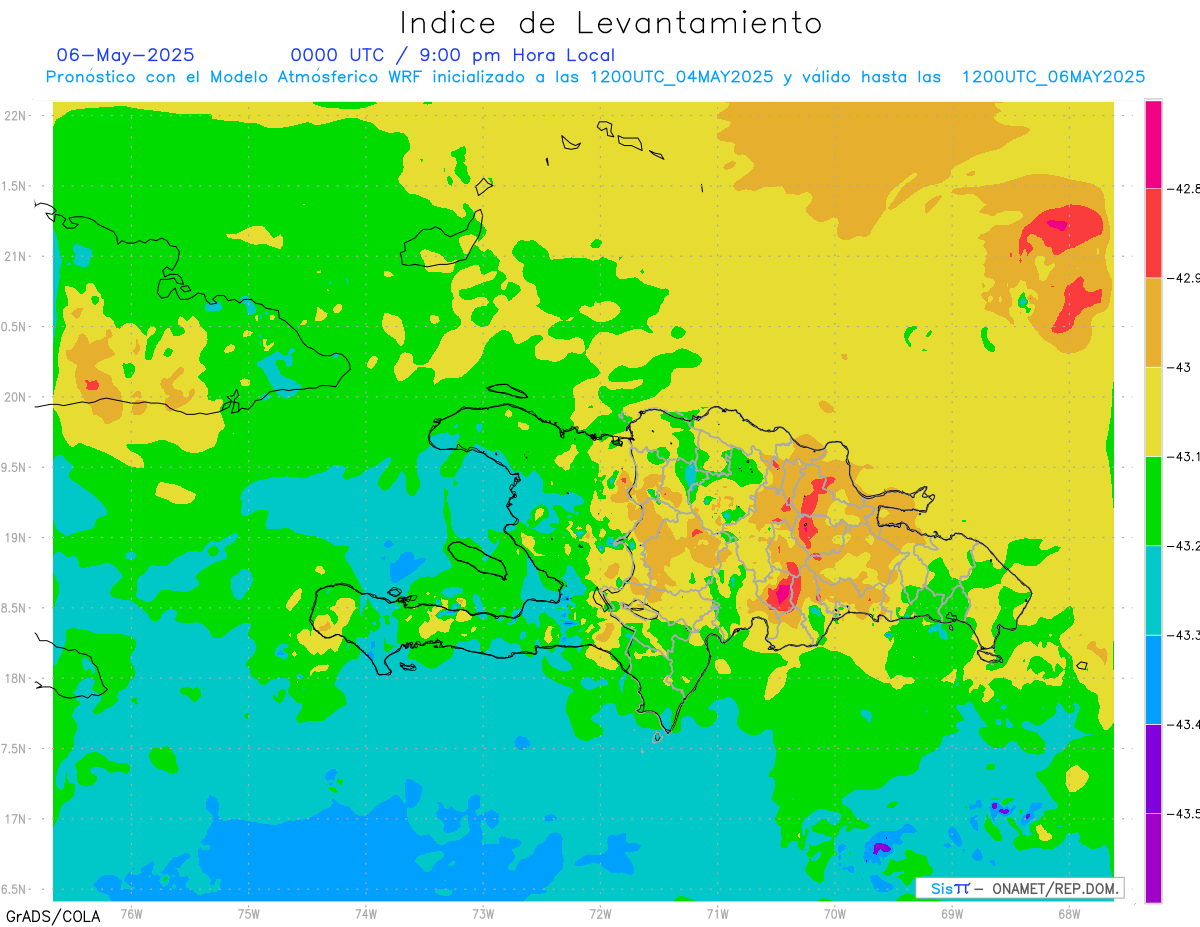Screen dimensions: 1200x927
Task: Click the legend segment between -43.4 and -43.5
Action: (x=1153, y=769)
